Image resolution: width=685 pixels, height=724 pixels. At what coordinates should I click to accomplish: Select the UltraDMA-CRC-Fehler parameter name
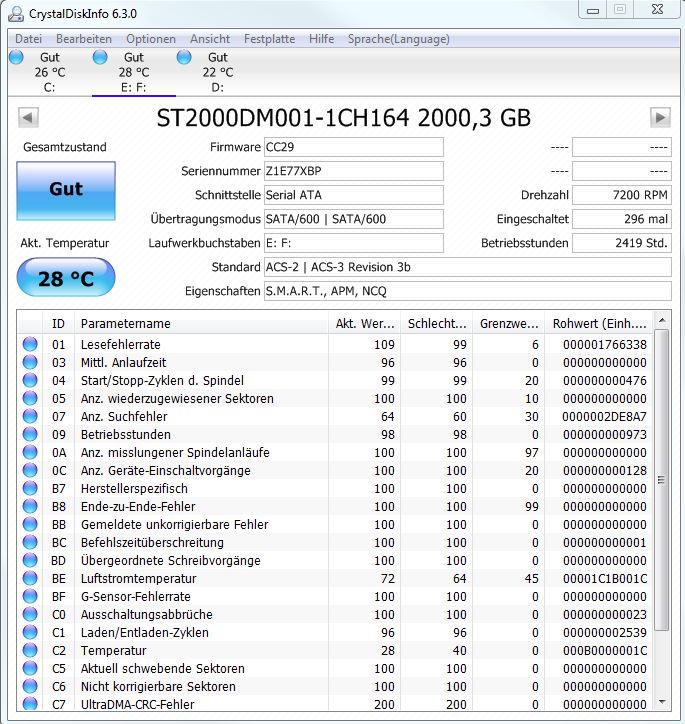(x=138, y=705)
